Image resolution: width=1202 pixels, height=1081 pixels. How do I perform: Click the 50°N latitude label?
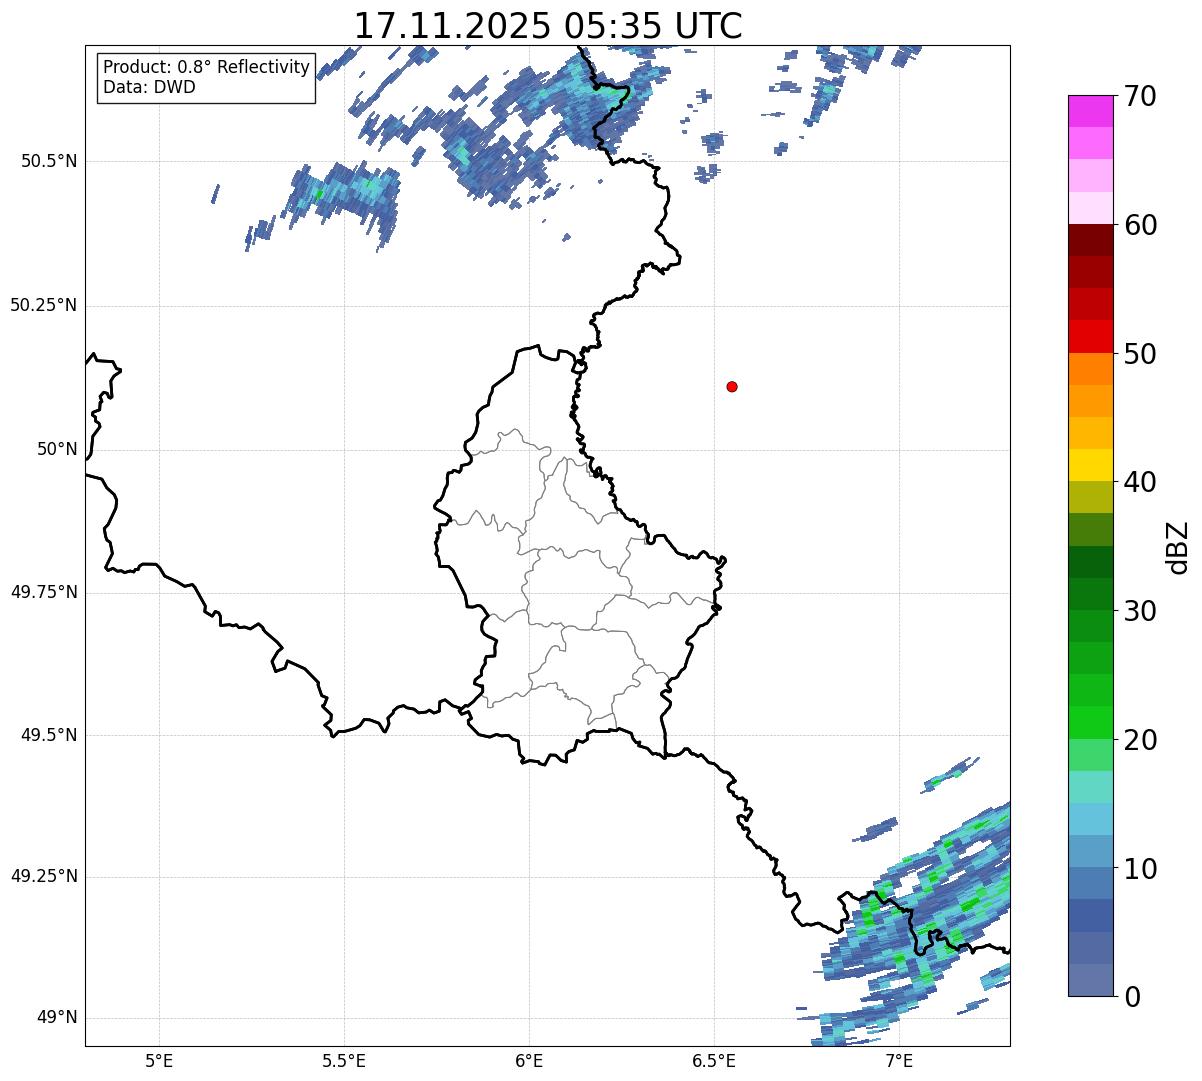click(57, 449)
